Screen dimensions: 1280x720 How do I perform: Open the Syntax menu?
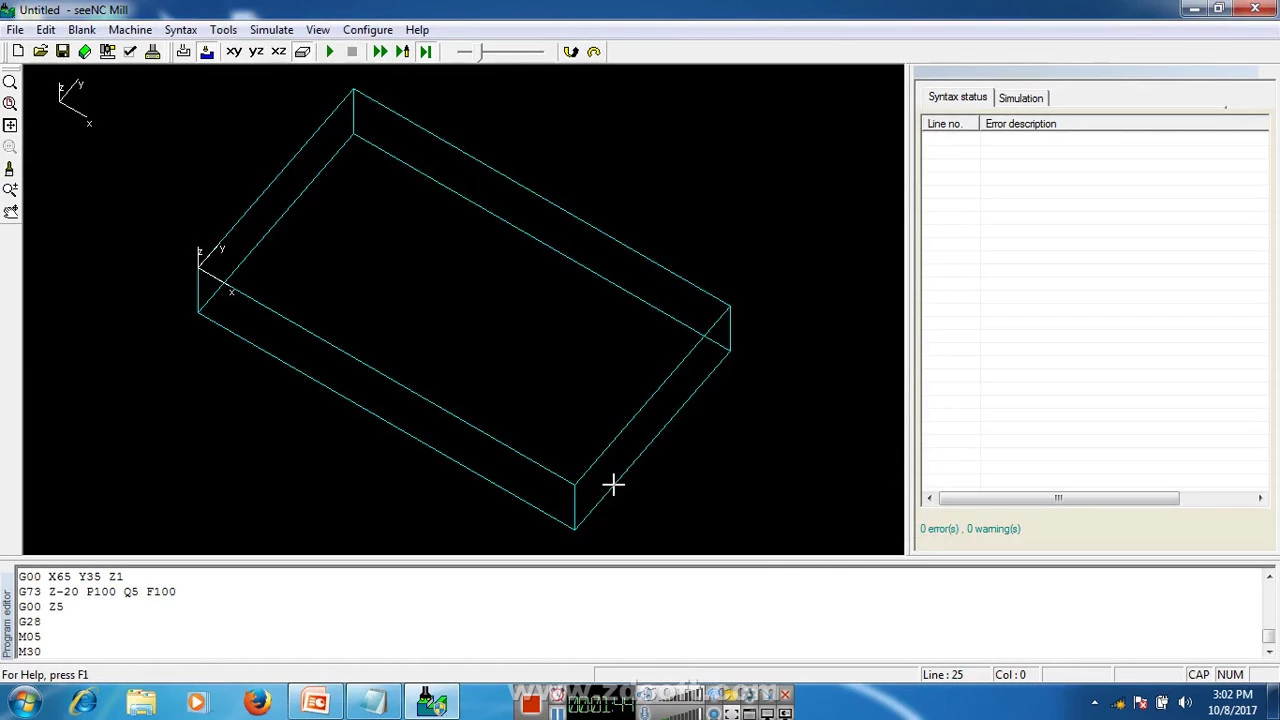[181, 30]
